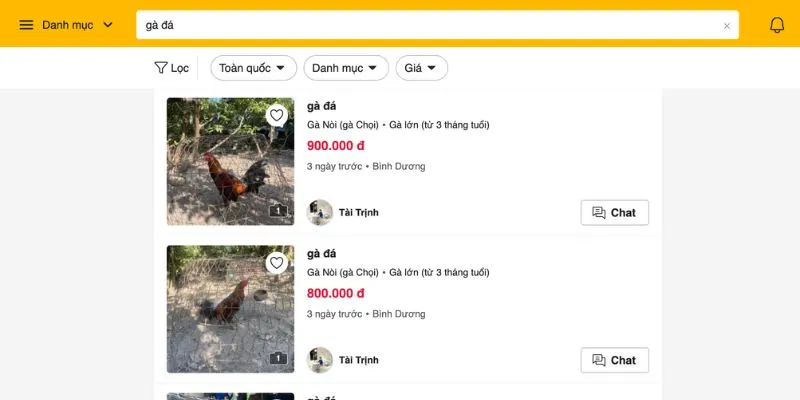Chat with seller of 800.000 đ rooster
Screen dimensions: 800x400
[x=614, y=360]
